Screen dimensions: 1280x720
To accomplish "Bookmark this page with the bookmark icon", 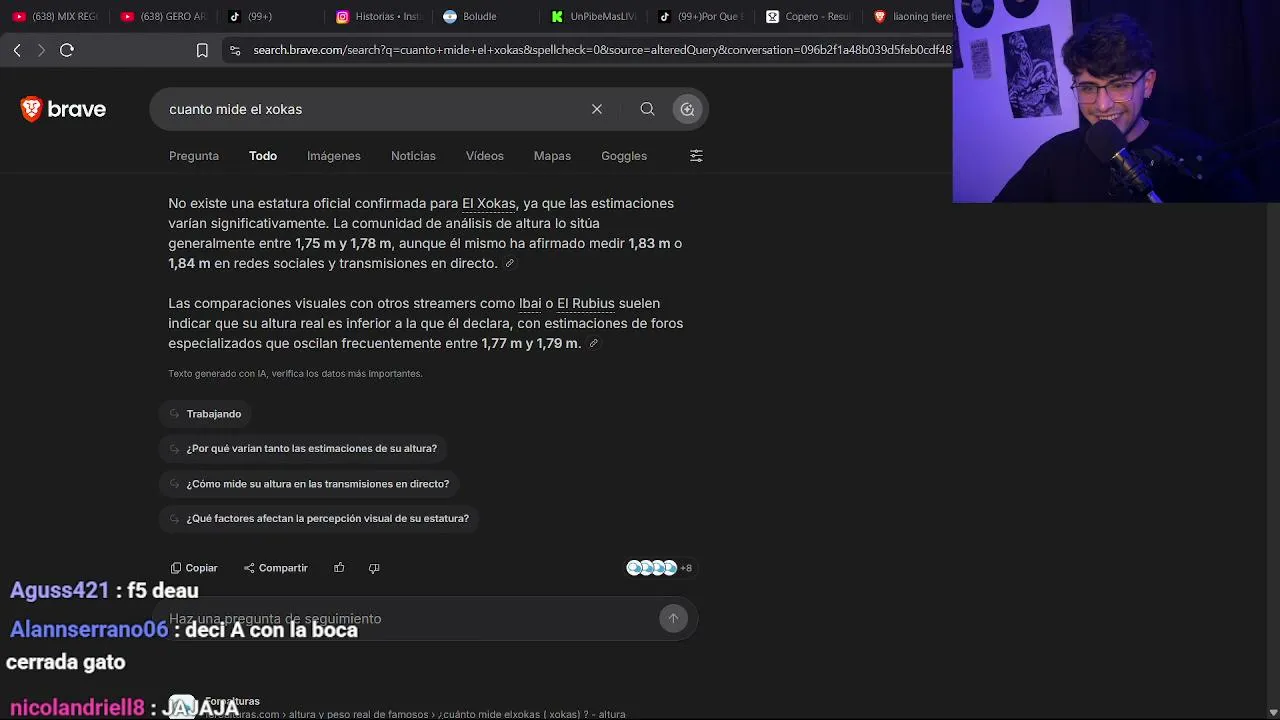I will point(202,50).
